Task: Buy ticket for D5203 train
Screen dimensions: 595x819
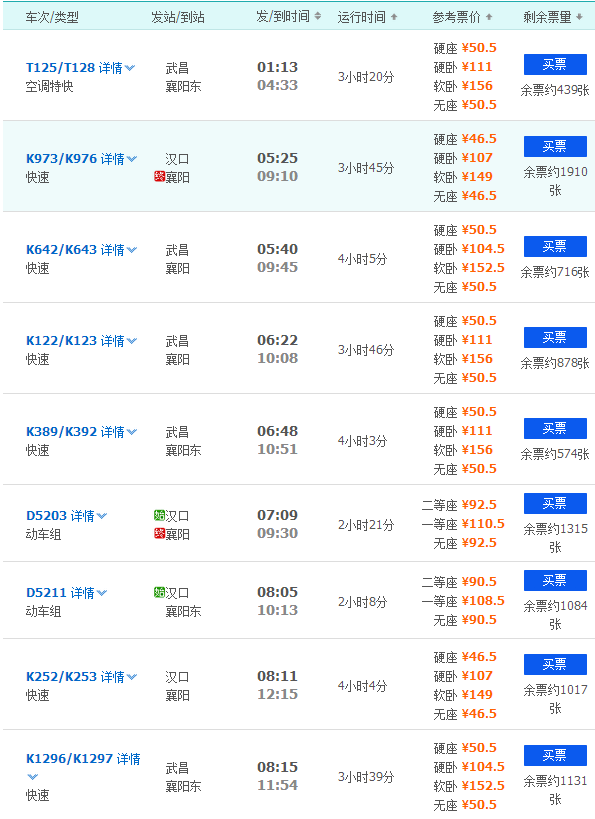Action: pyautogui.click(x=555, y=503)
